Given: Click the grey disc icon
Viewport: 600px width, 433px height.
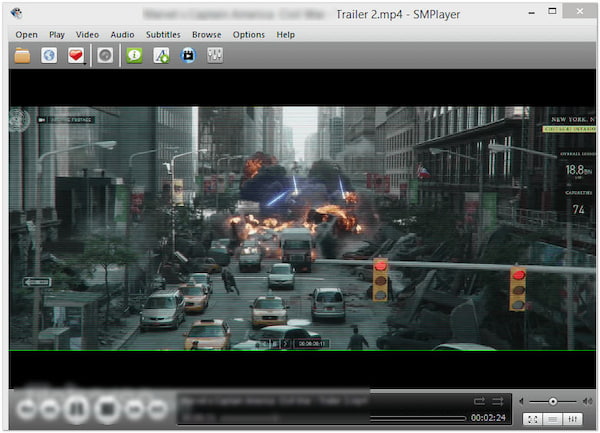Looking at the screenshot, I should 105,55.
